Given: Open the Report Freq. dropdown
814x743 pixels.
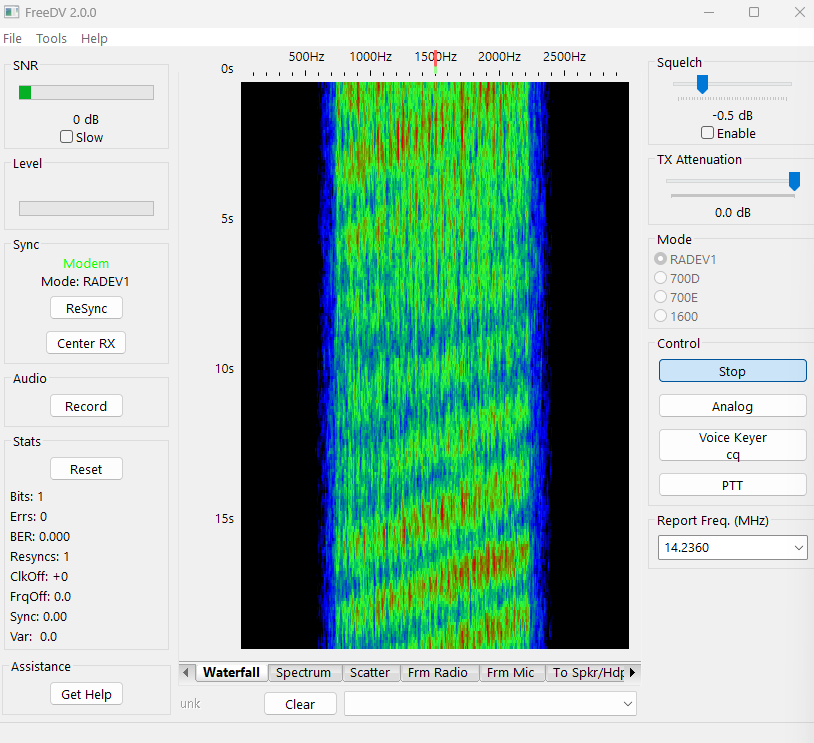Looking at the screenshot, I should click(798, 547).
